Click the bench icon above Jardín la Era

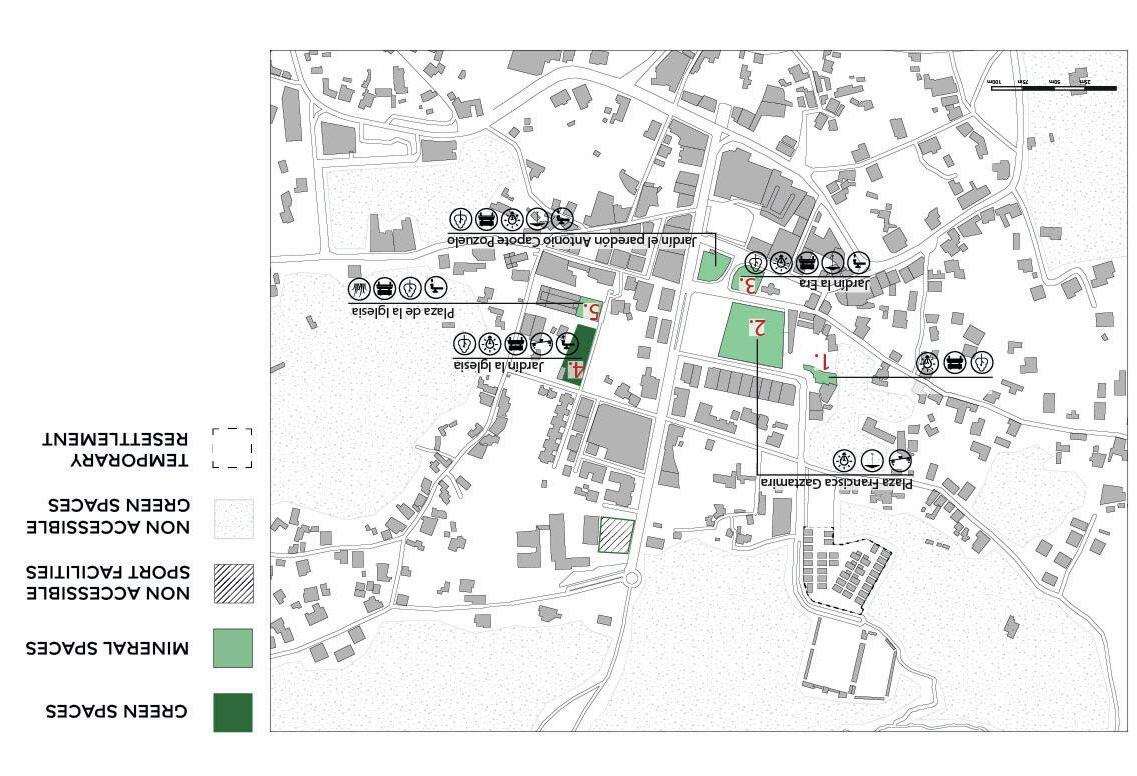click(x=806, y=262)
